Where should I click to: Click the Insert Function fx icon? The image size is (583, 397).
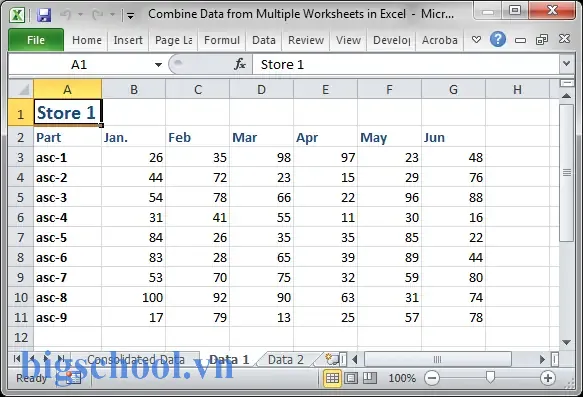[x=239, y=64]
